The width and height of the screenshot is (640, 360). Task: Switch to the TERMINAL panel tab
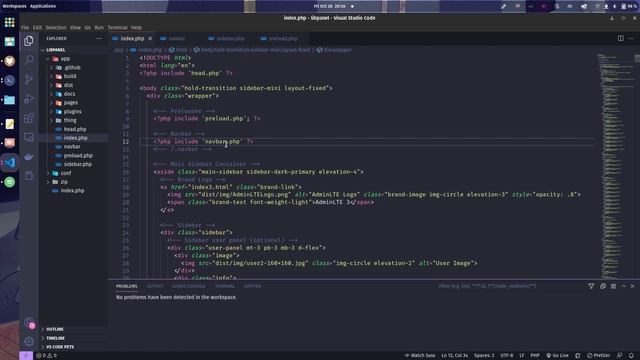tap(224, 286)
